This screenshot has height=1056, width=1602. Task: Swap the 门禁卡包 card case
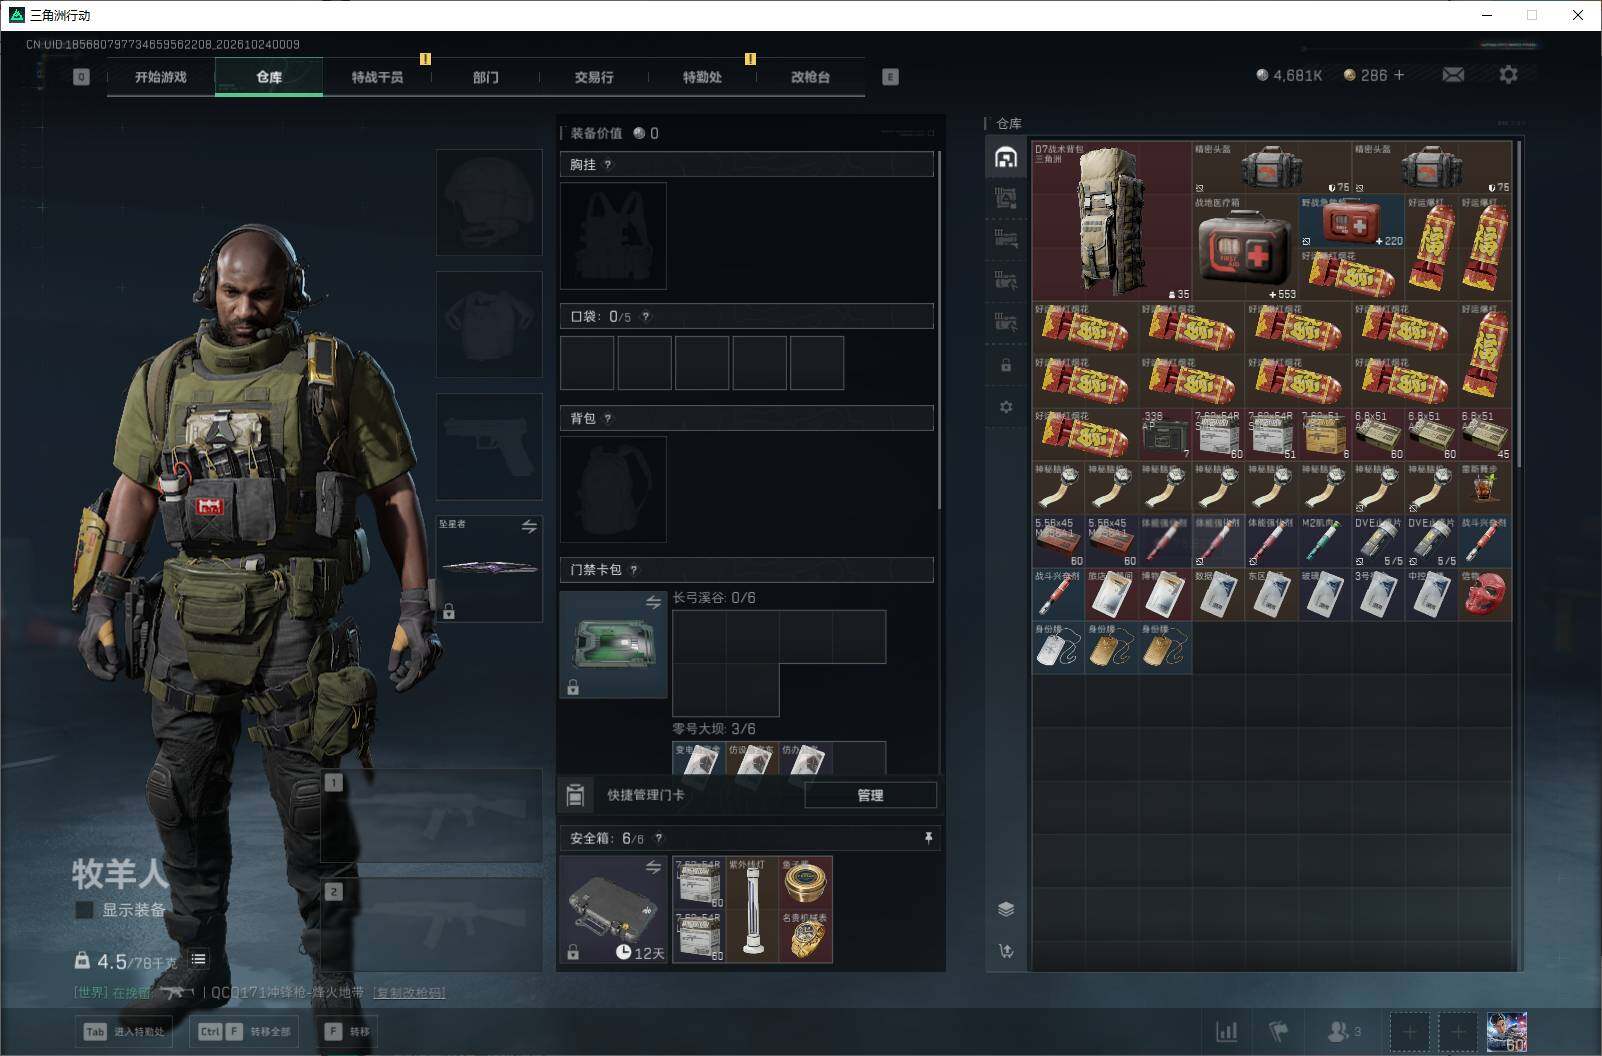[653, 602]
